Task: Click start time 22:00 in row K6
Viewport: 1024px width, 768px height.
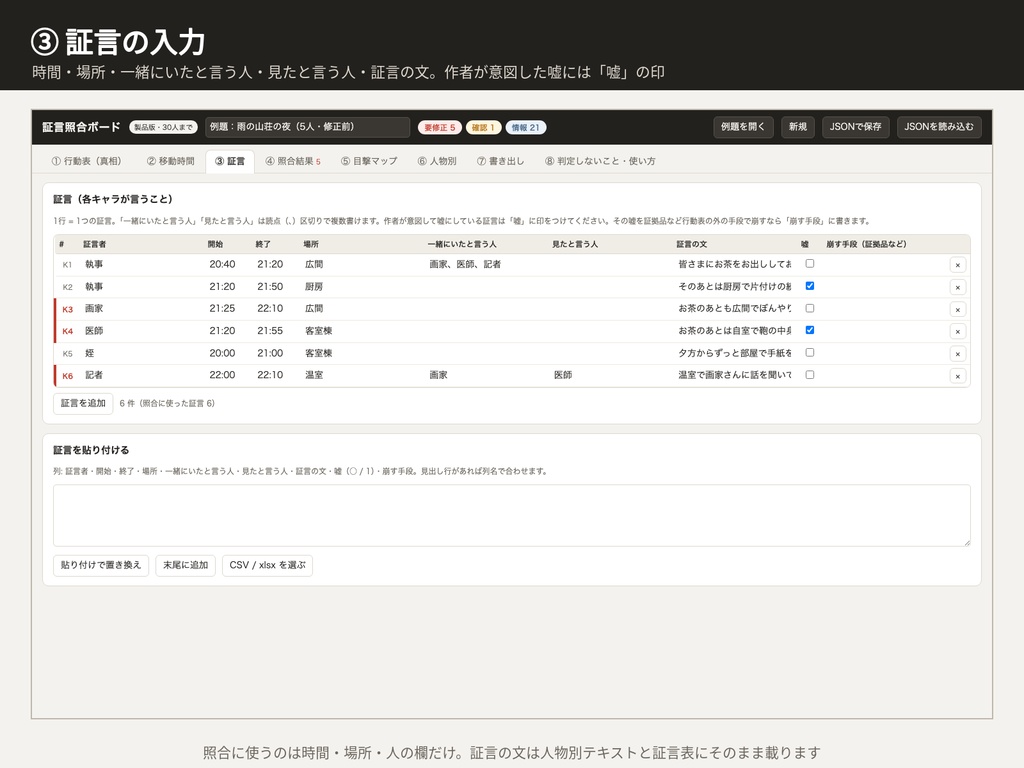Action: (229, 376)
